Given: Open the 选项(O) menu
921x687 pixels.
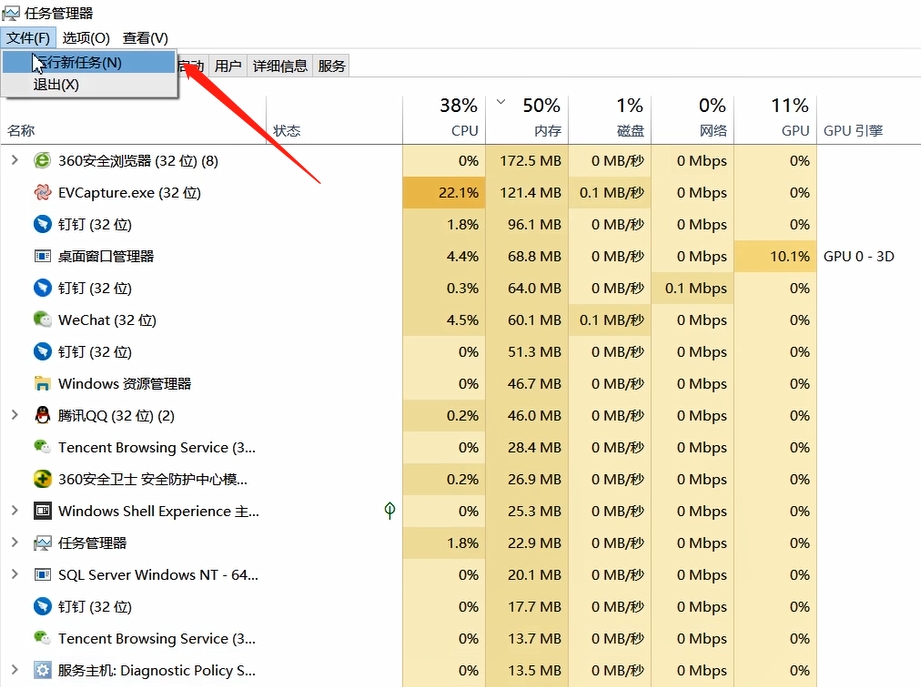Looking at the screenshot, I should pyautogui.click(x=86, y=38).
